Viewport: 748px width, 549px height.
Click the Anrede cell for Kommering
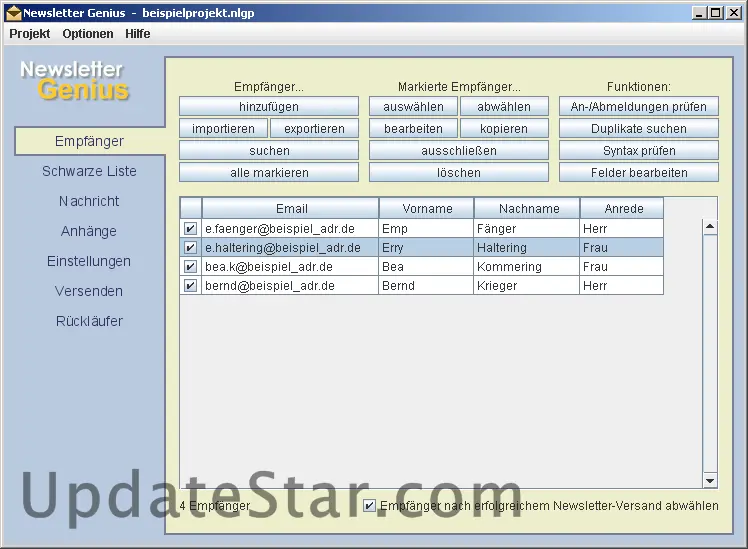(622, 267)
